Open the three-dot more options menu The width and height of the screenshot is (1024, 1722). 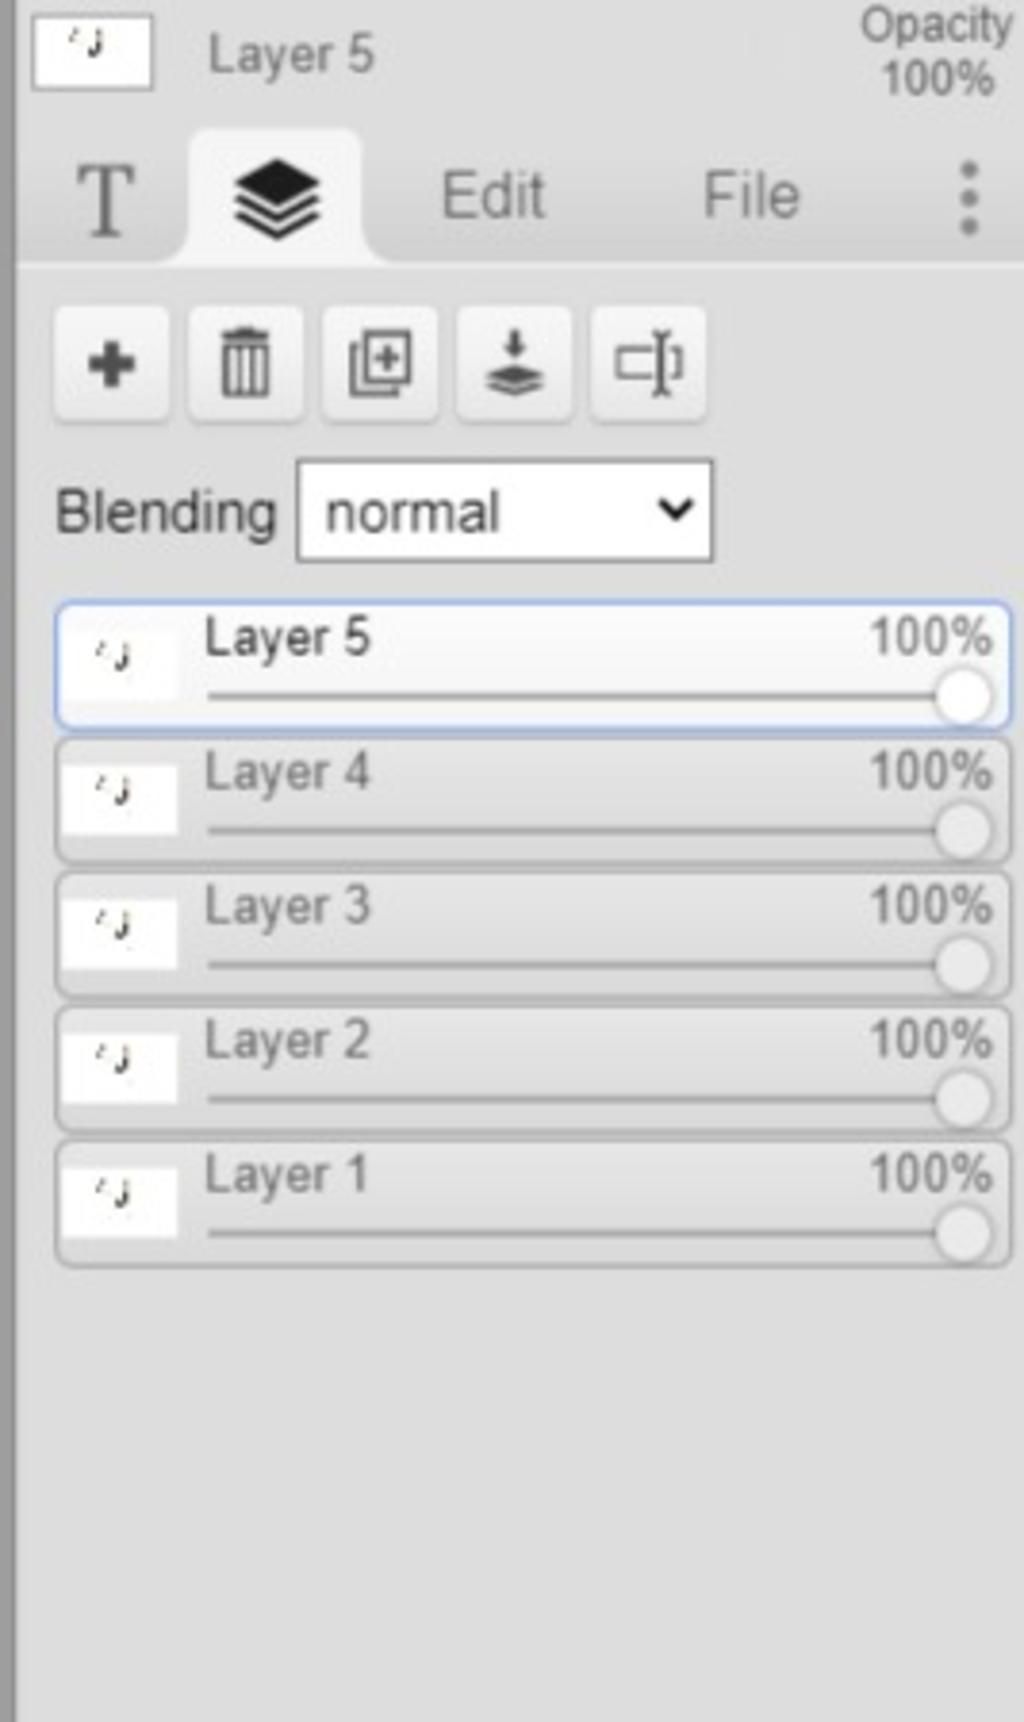point(968,198)
